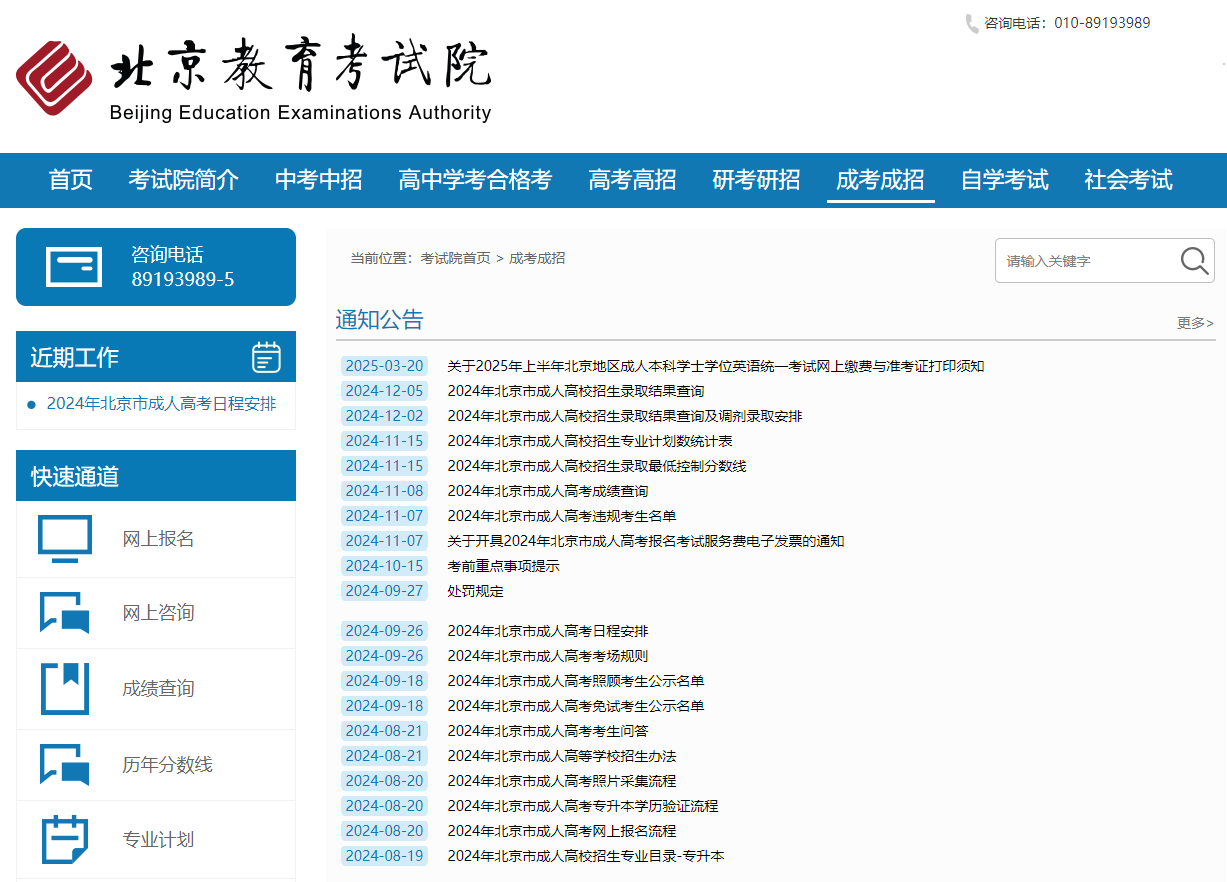Viewport: 1227px width, 882px height.
Task: Click the chat bubbles icon for 网上咨询
Action: [65, 613]
